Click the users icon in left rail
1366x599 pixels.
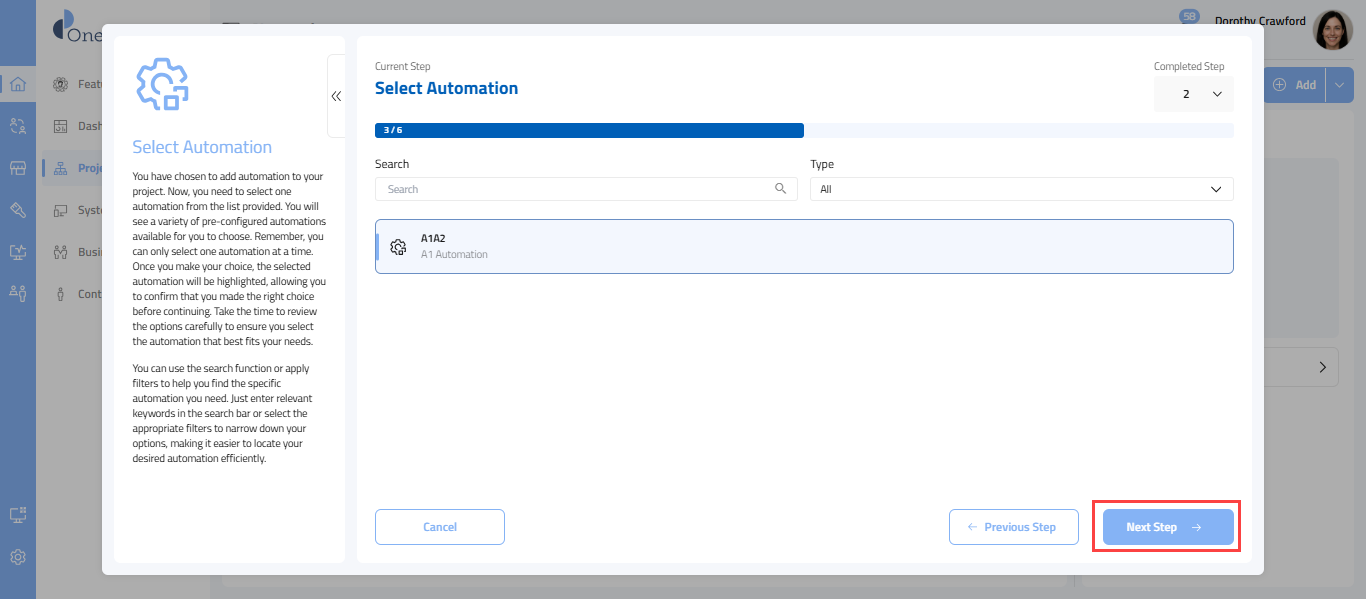(x=17, y=126)
